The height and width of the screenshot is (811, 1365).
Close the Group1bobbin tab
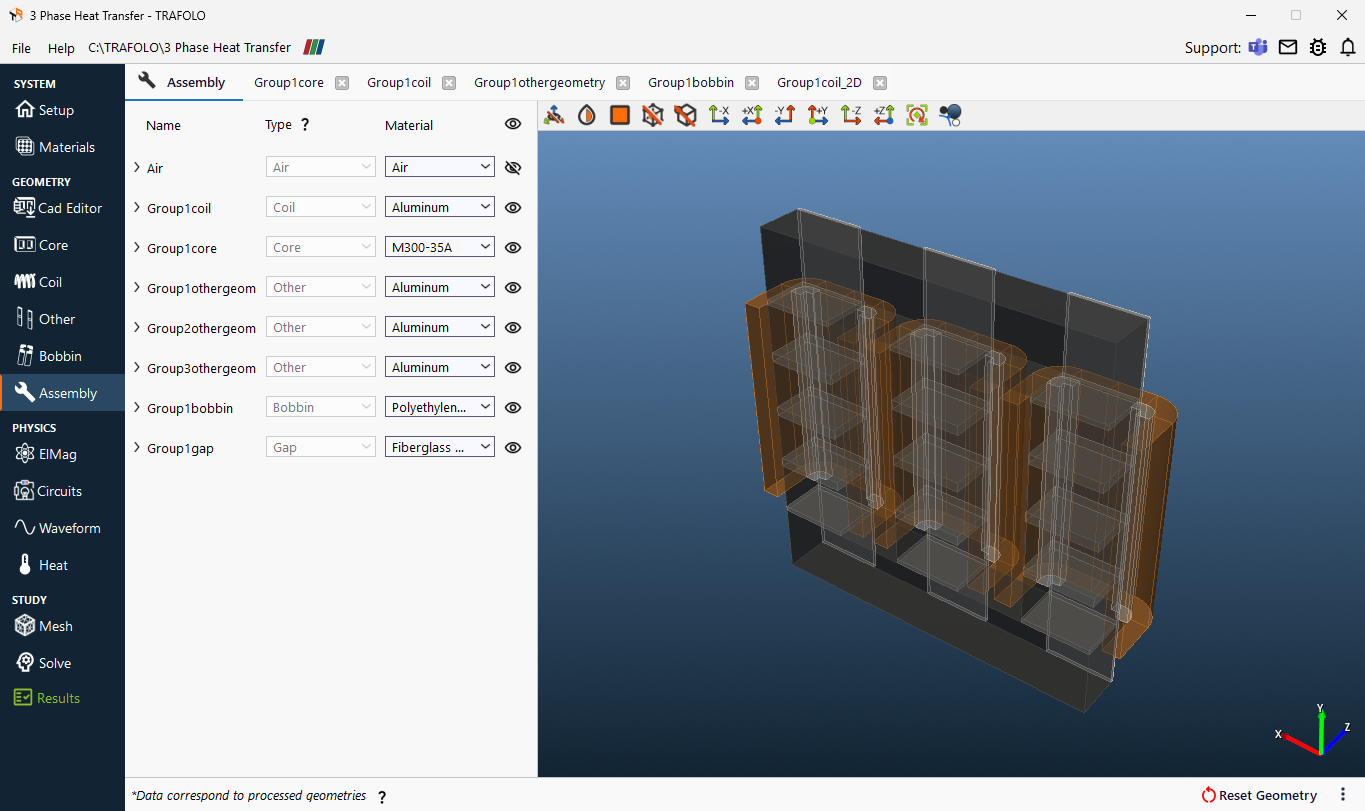[752, 83]
